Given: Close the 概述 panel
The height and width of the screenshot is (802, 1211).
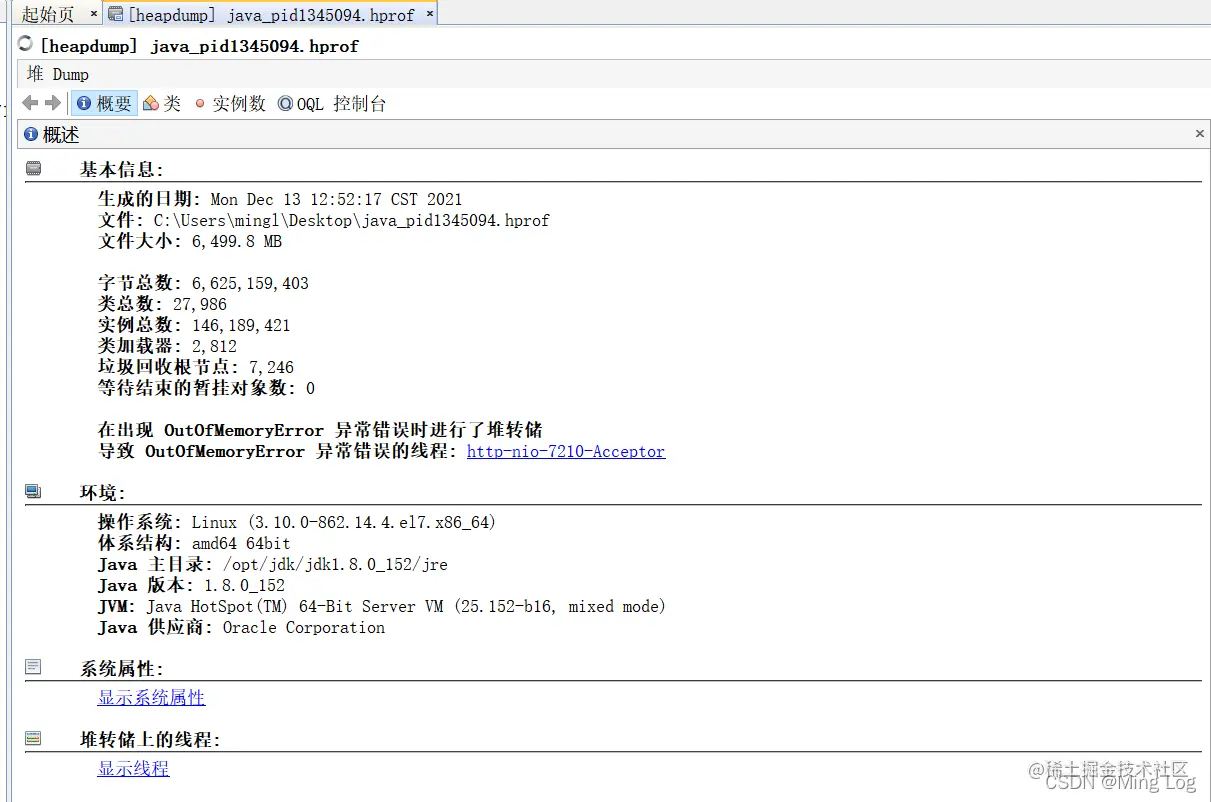Looking at the screenshot, I should pos(1200,133).
